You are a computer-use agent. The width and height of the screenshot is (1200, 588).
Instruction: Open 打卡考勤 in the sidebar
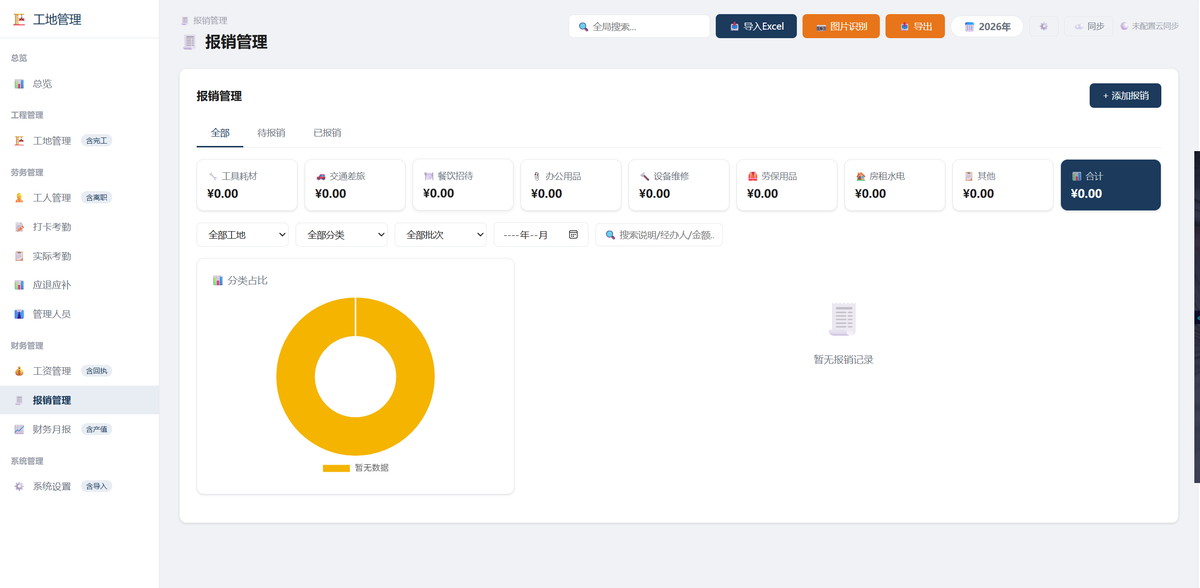79,227
